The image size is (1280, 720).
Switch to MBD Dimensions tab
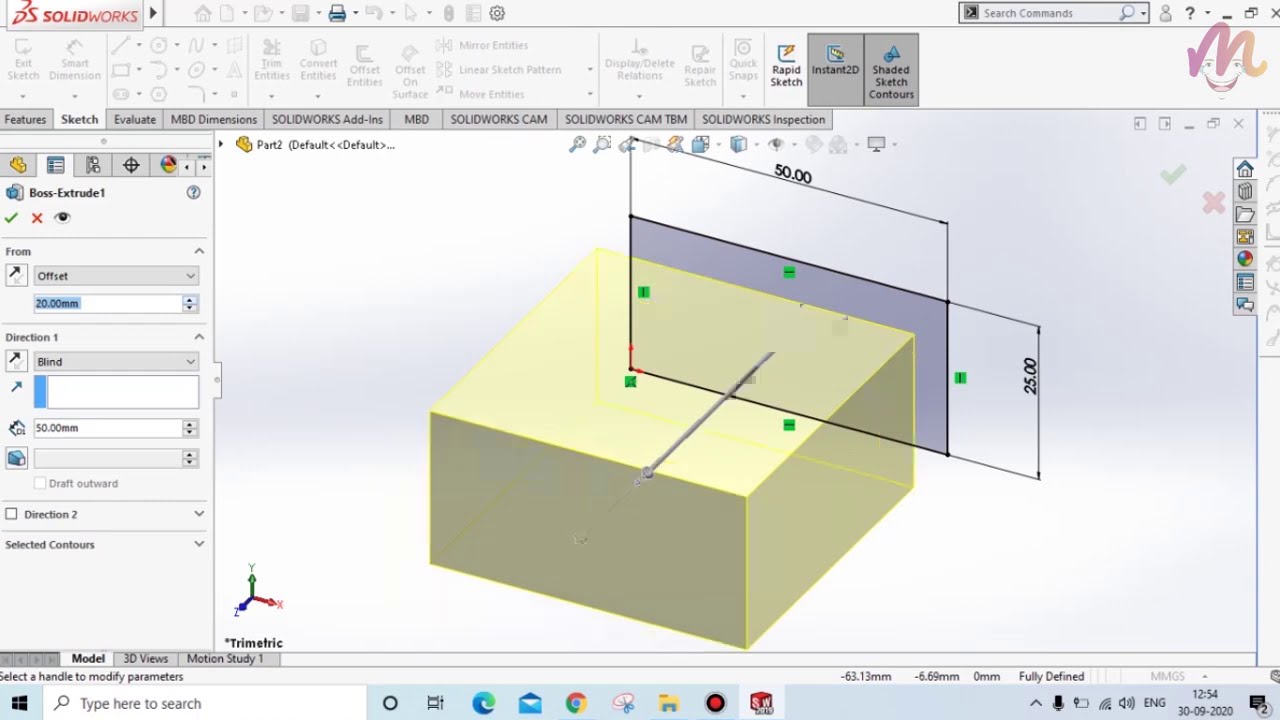click(x=214, y=119)
